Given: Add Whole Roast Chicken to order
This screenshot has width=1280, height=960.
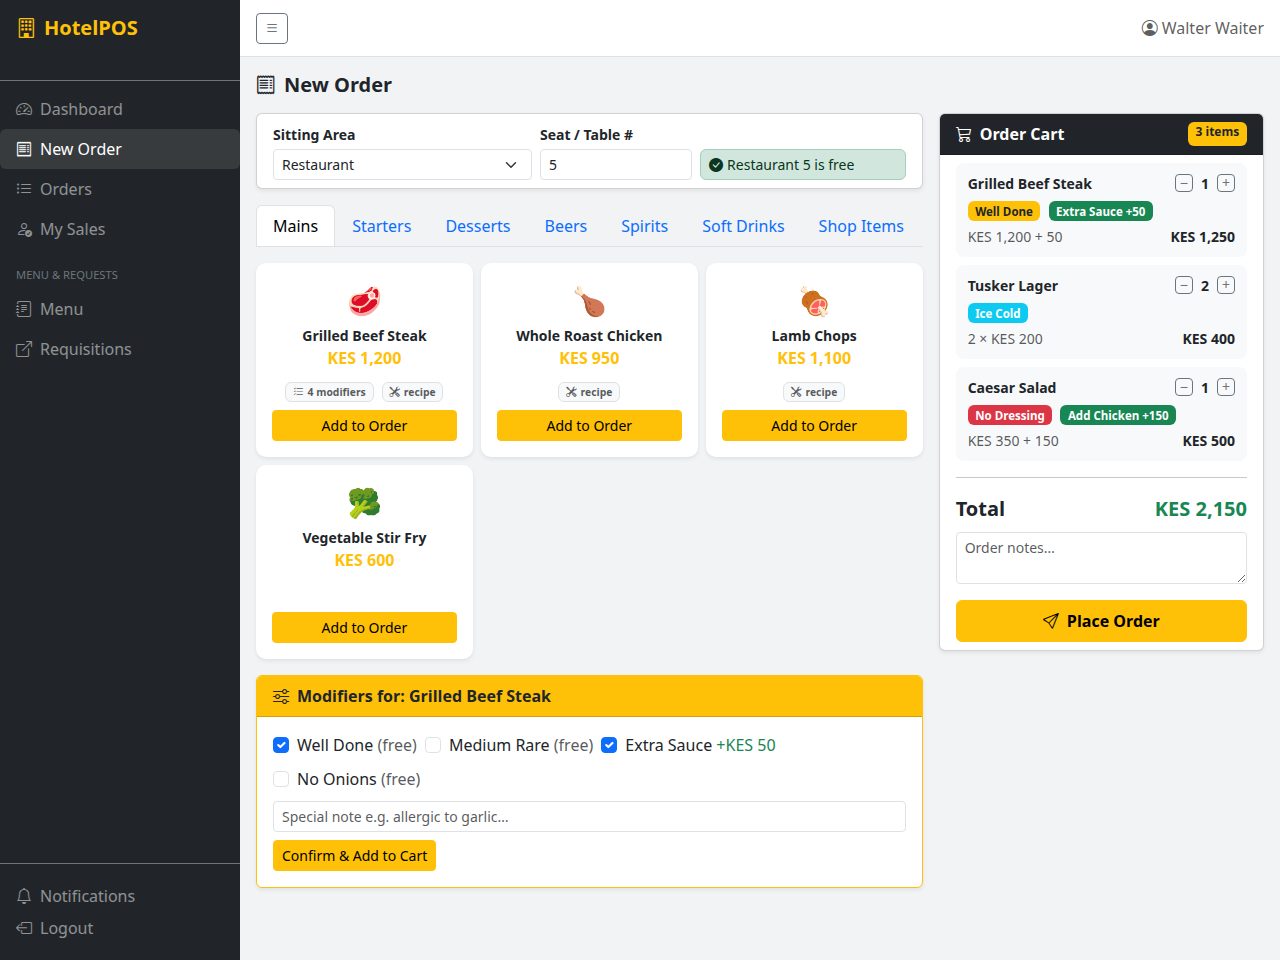Looking at the screenshot, I should coord(589,426).
